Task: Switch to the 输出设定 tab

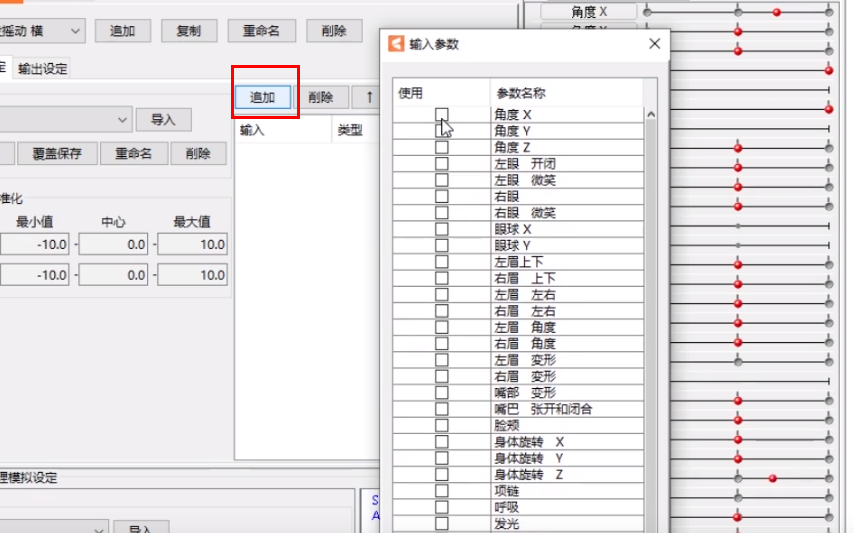Action: 42,69
